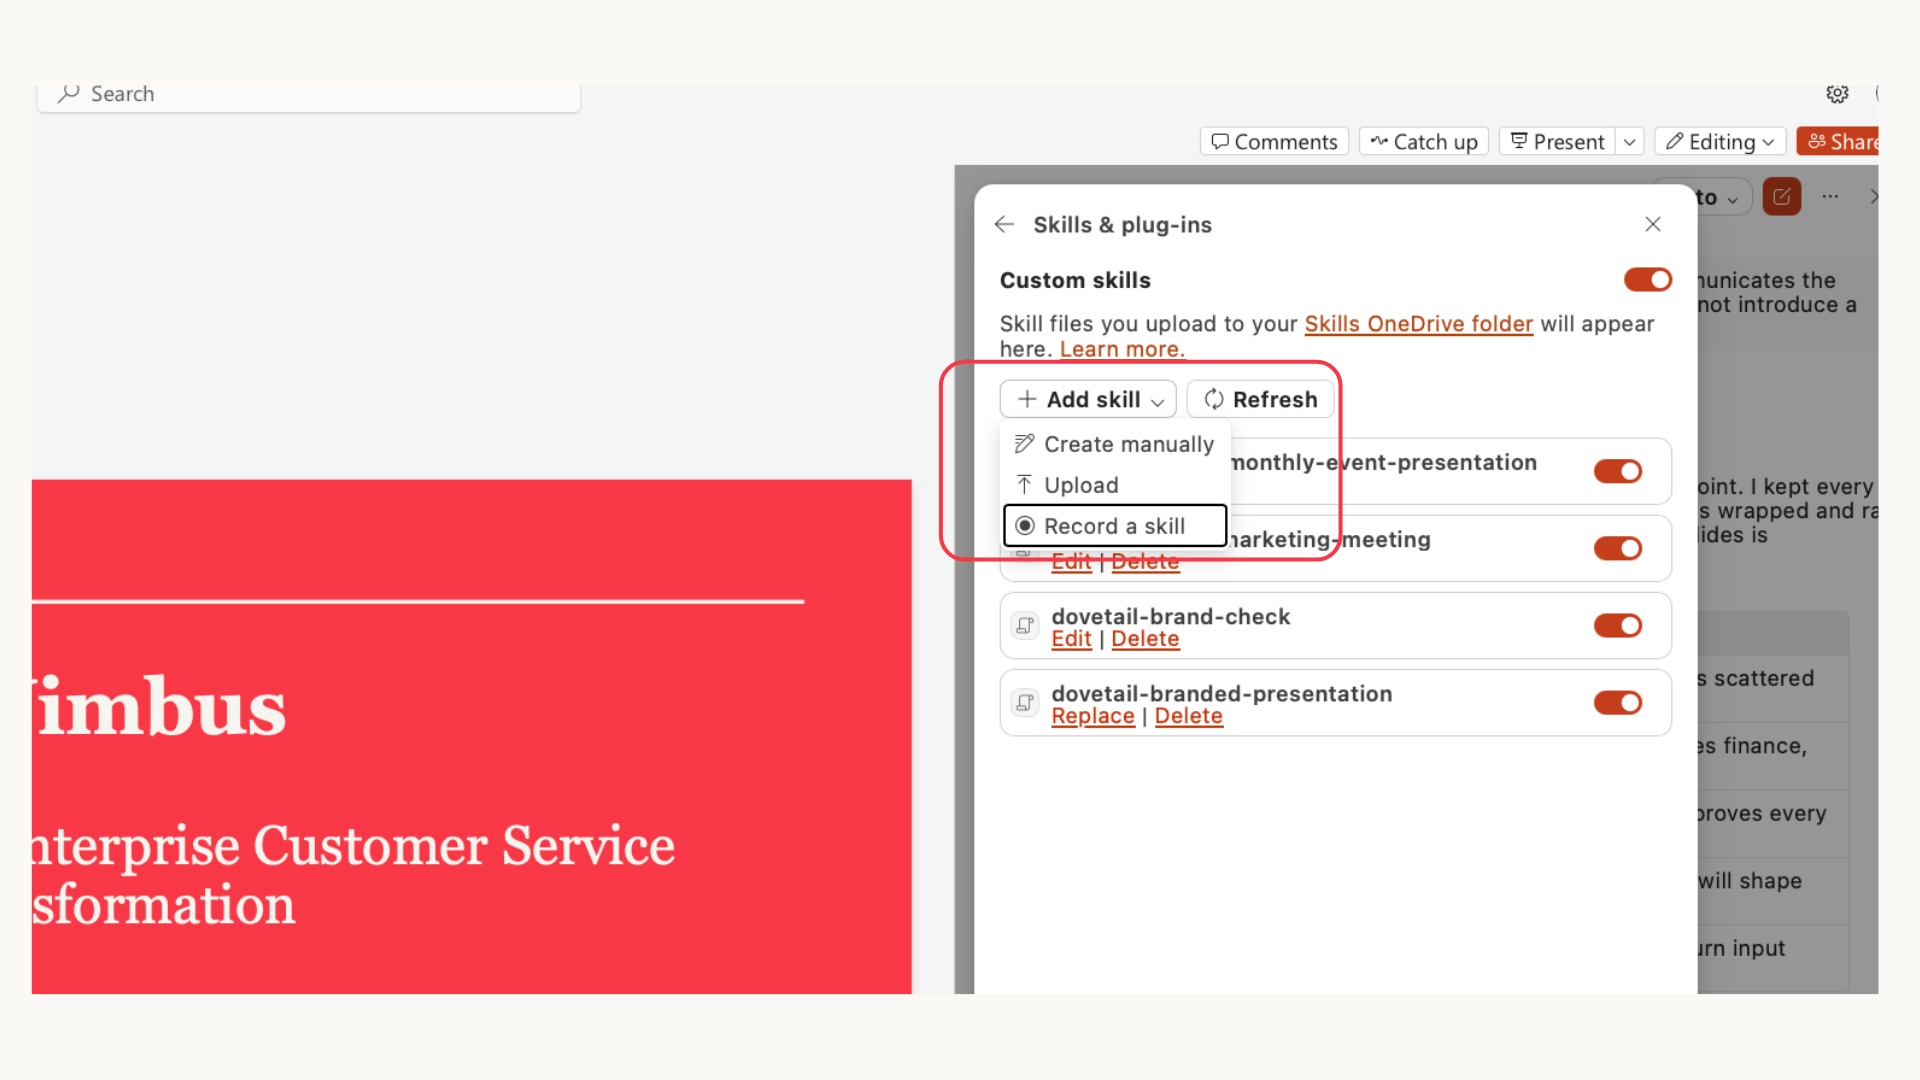1920x1080 pixels.
Task: Click the dovetail-brand-check skill icon
Action: pyautogui.click(x=1025, y=626)
